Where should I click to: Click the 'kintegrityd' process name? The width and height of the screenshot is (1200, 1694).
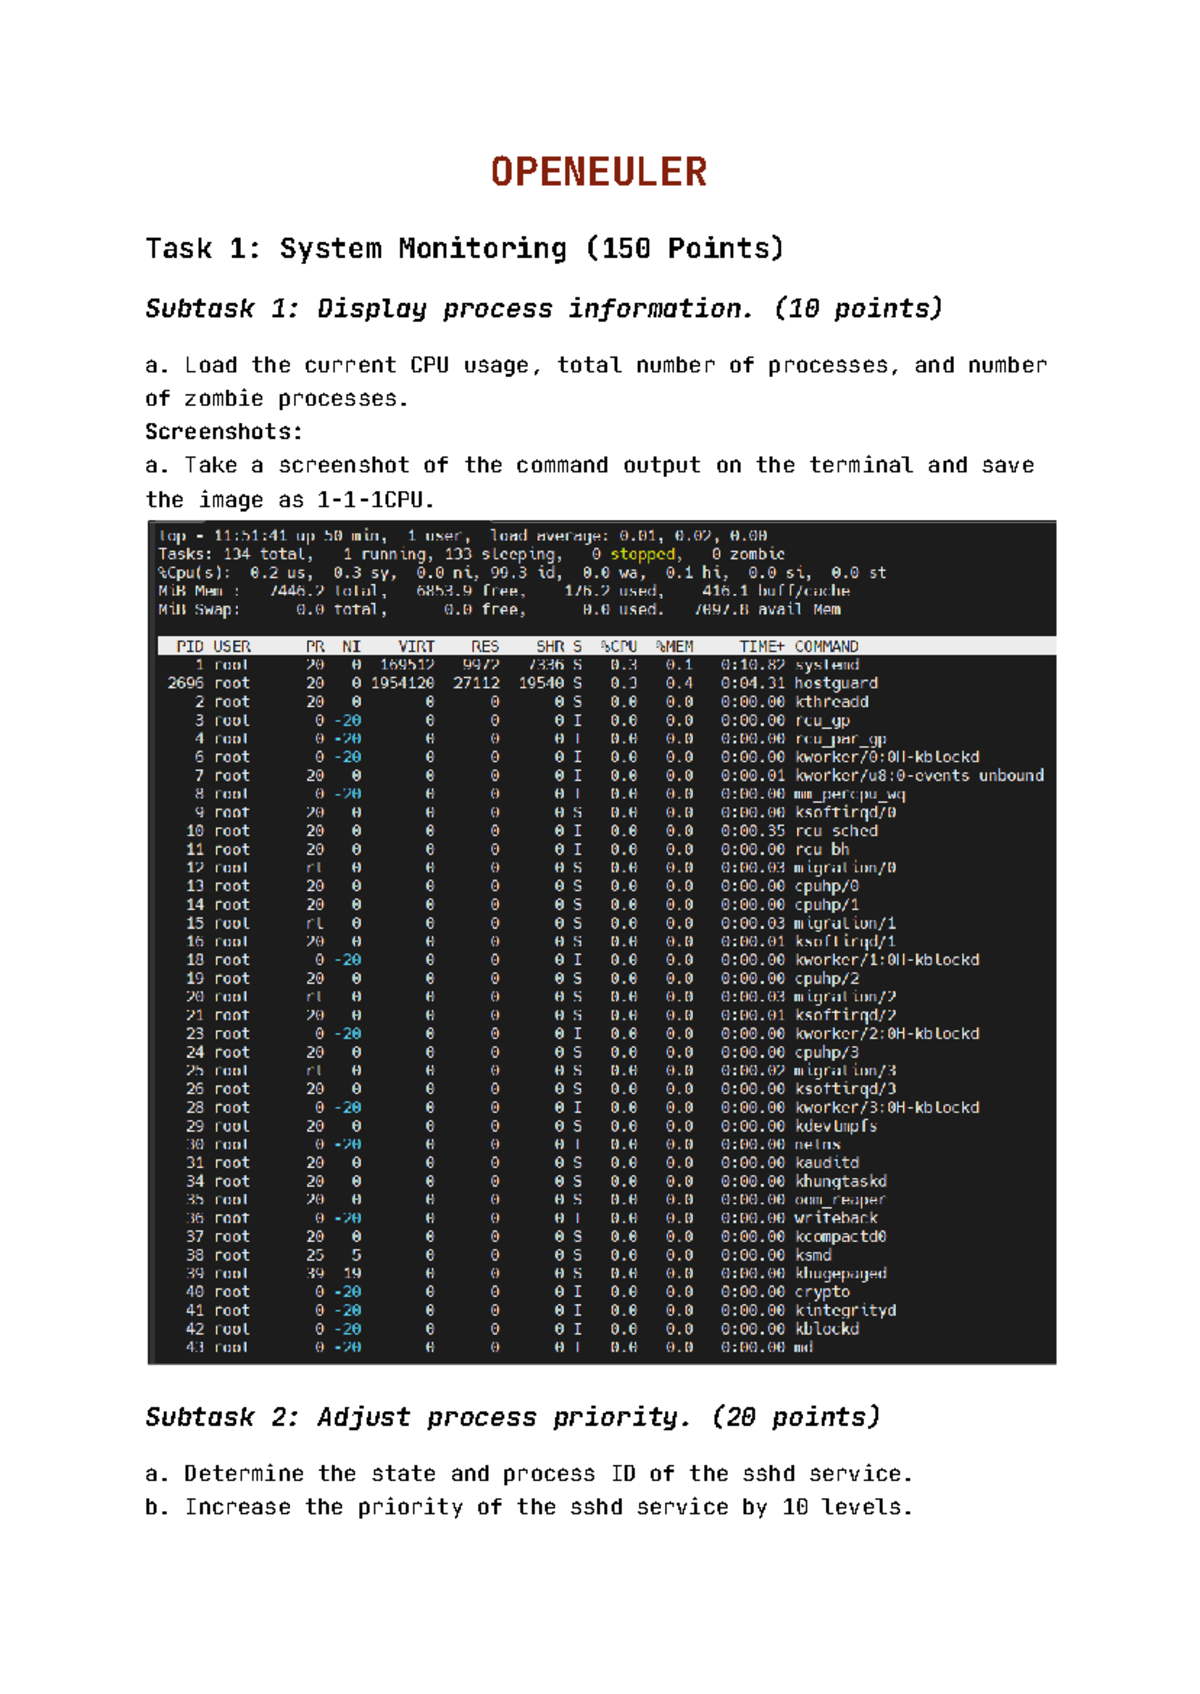[845, 1310]
